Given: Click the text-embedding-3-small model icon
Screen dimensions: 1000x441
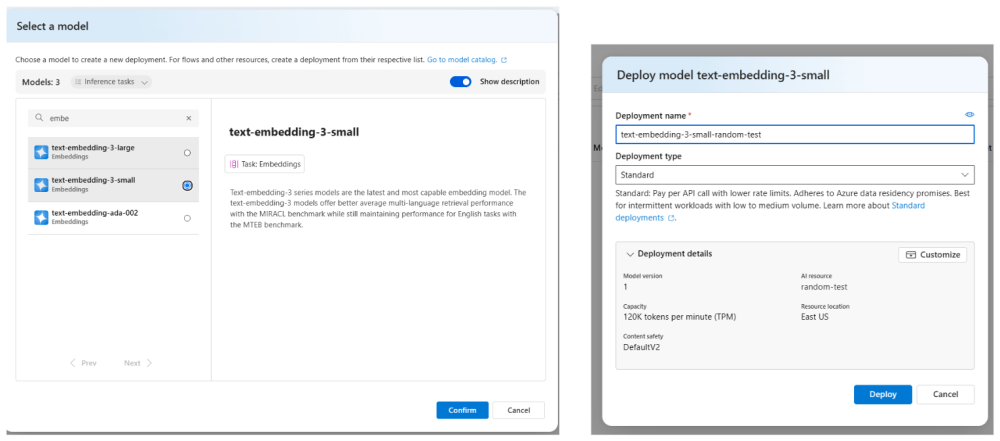Looking at the screenshot, I should (41, 185).
